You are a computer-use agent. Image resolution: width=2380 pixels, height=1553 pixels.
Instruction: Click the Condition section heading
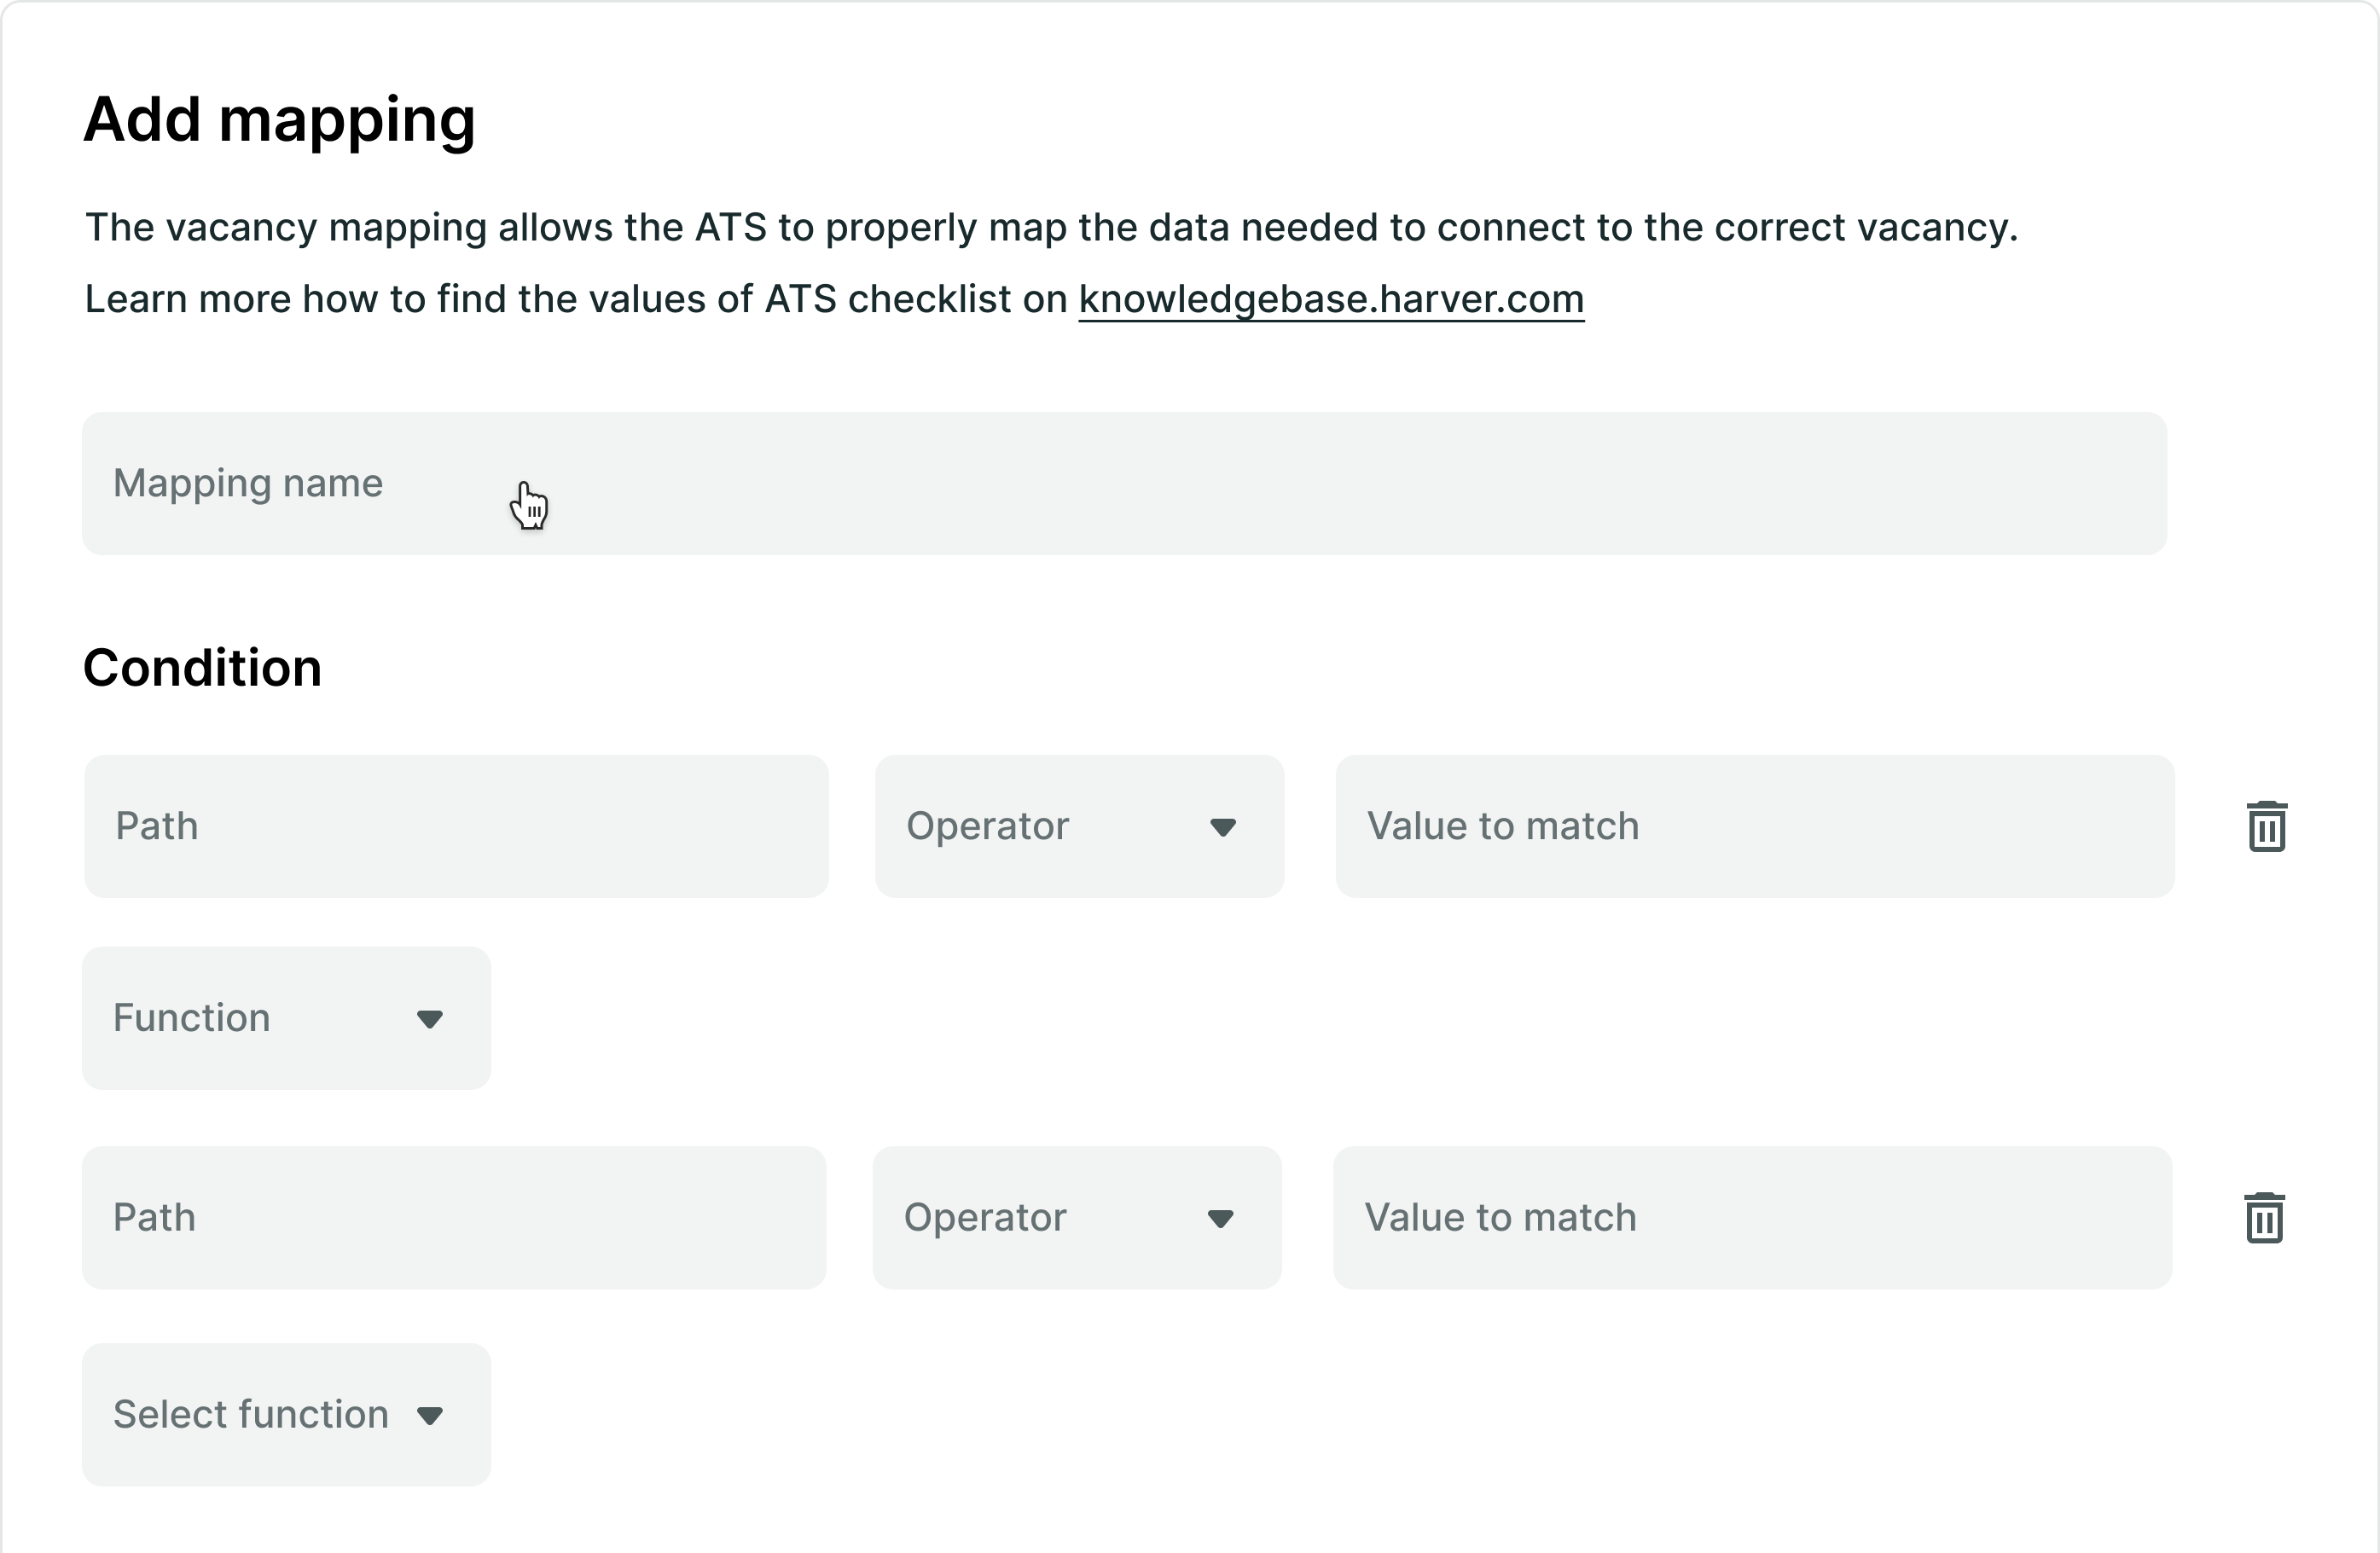pyautogui.click(x=202, y=668)
